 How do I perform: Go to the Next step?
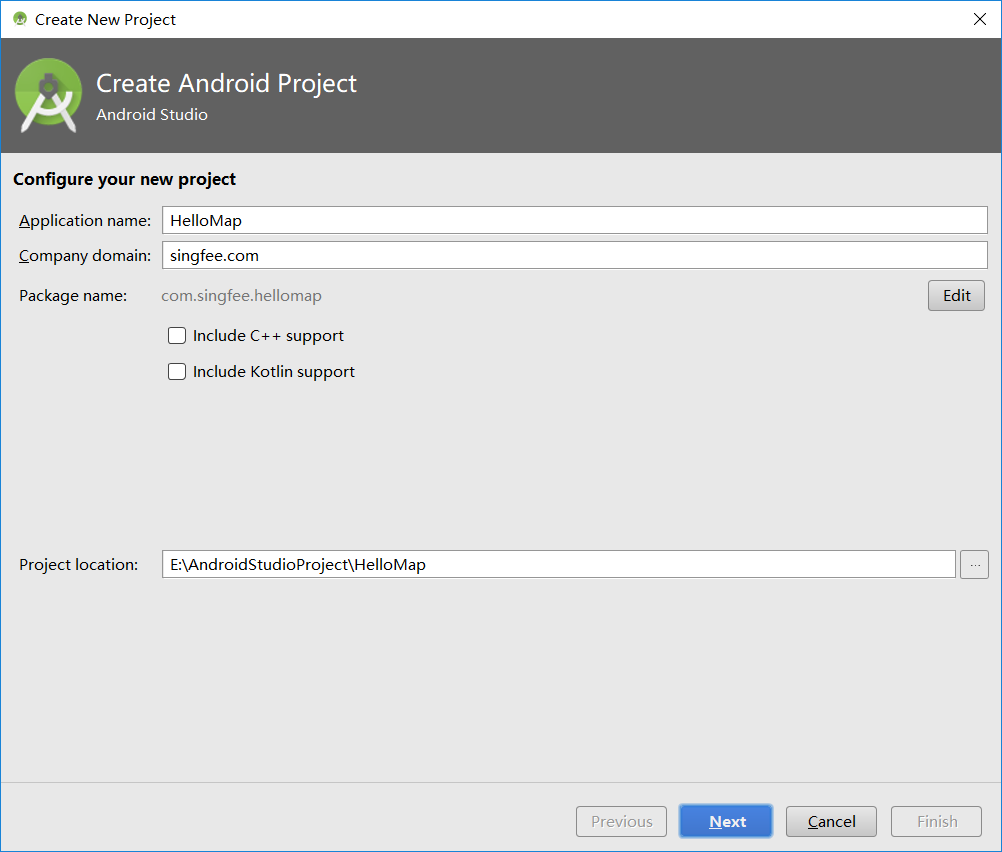tap(726, 821)
